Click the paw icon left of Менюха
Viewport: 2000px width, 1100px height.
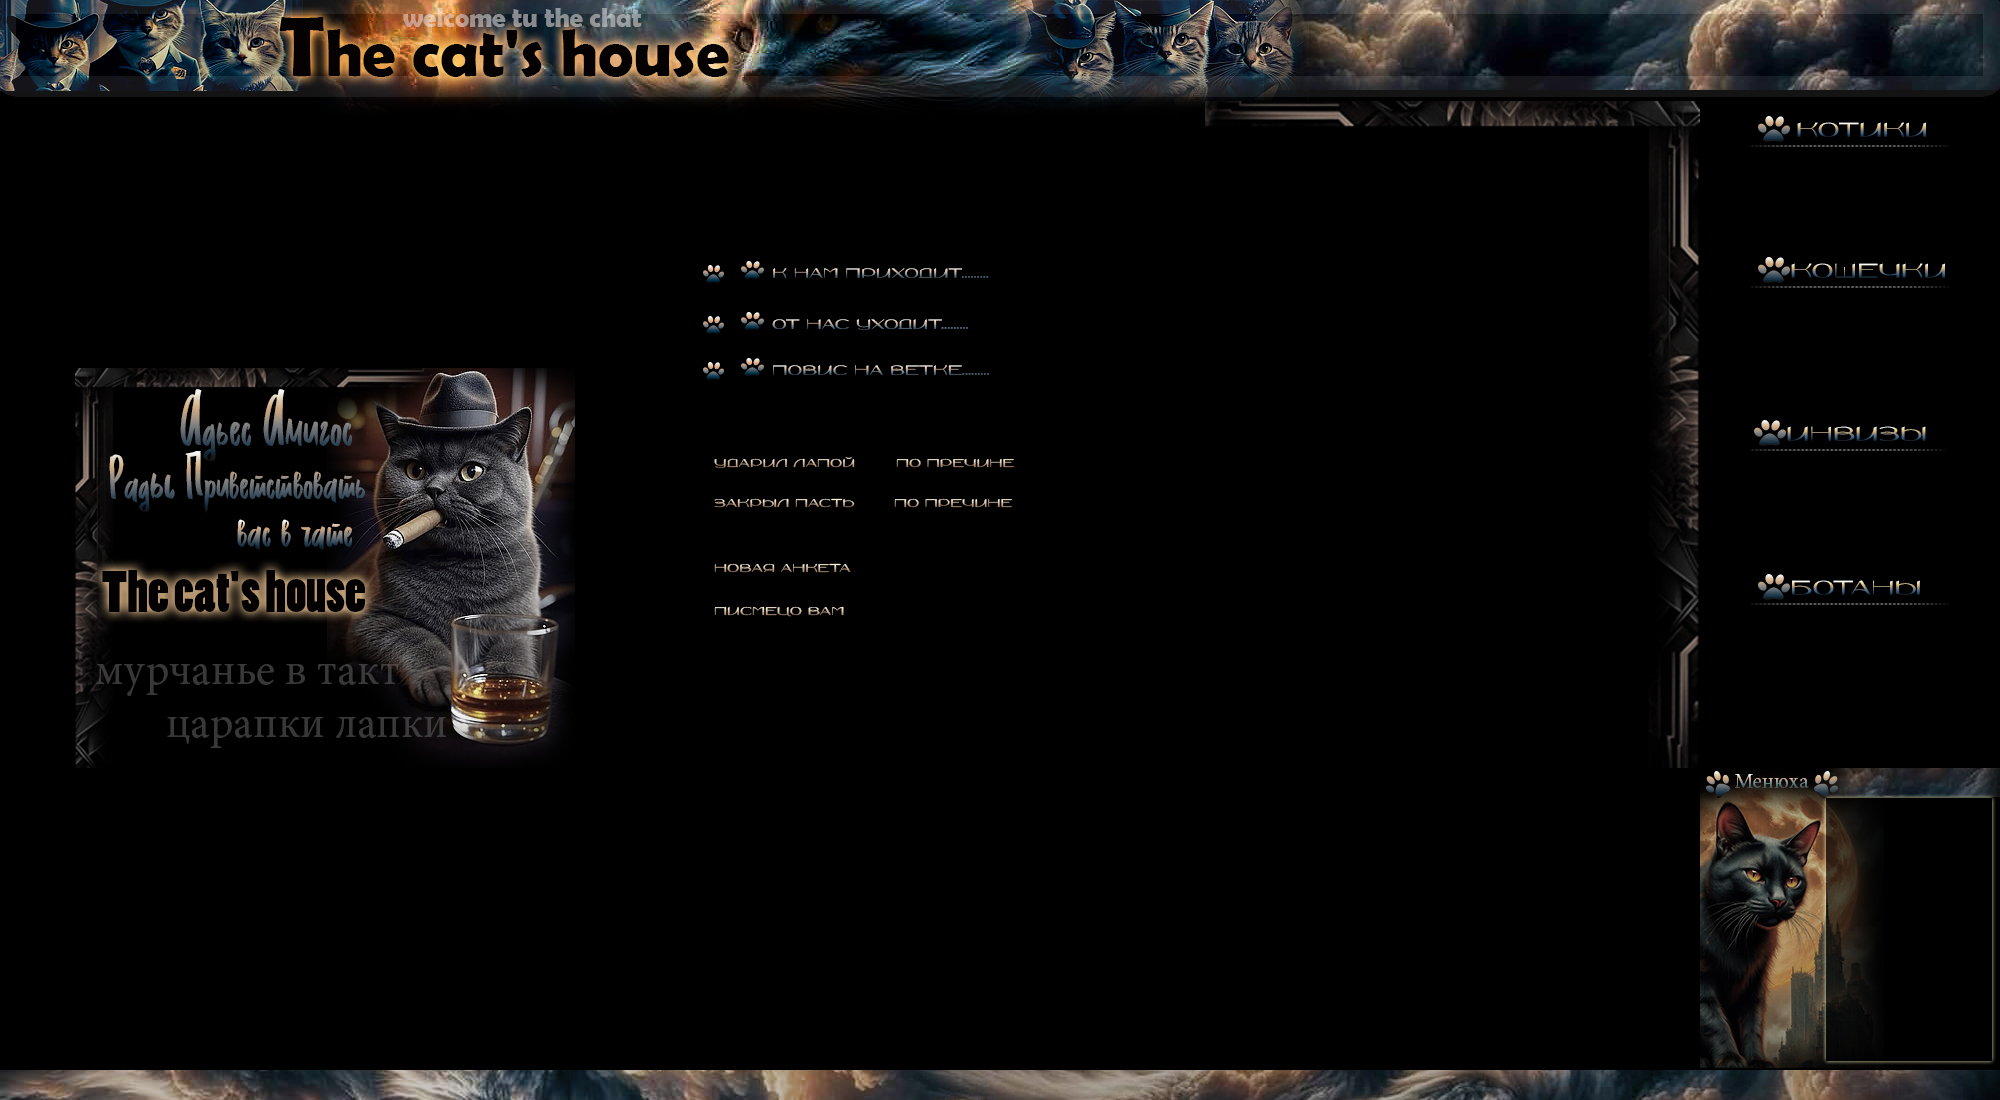click(1718, 782)
